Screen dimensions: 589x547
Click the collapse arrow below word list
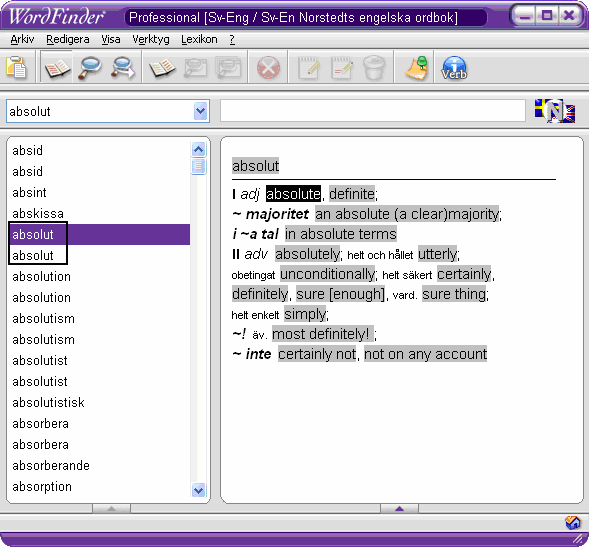pos(111,509)
